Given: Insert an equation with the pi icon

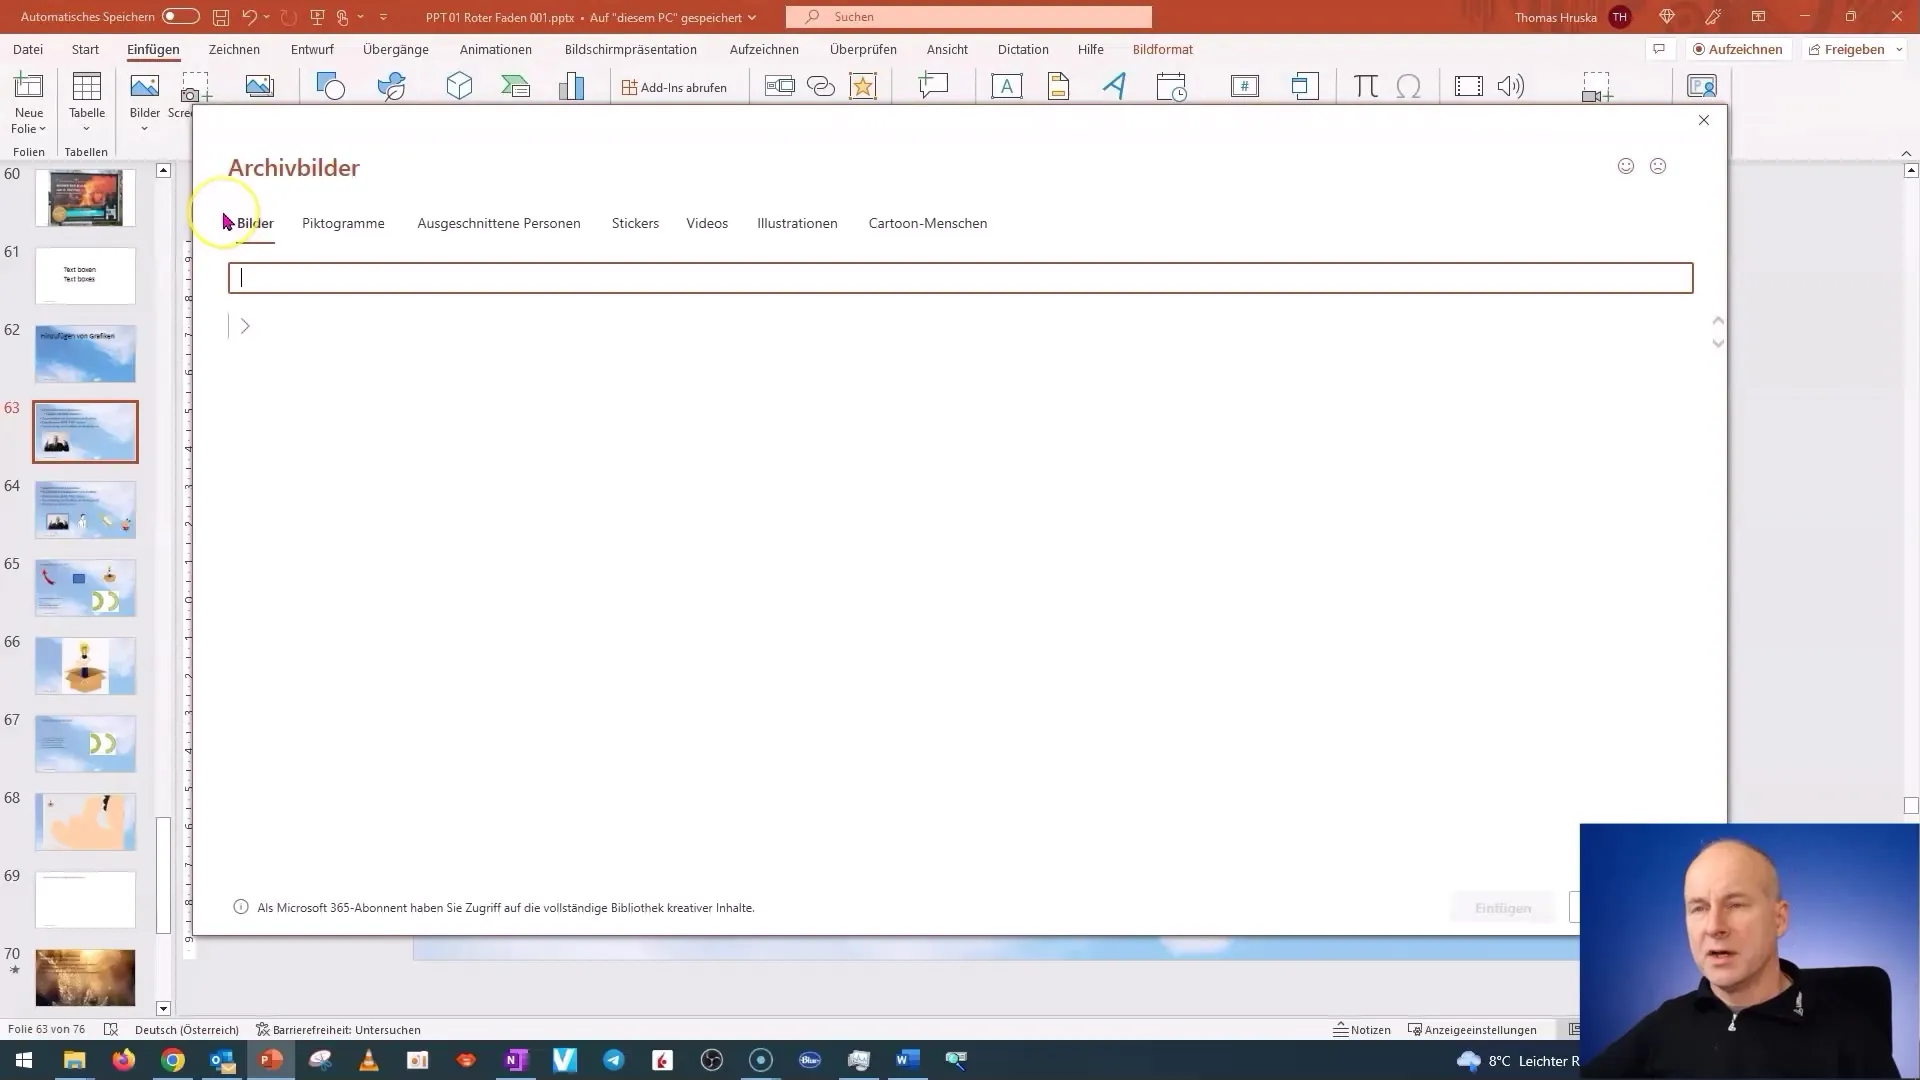Looking at the screenshot, I should pyautogui.click(x=1365, y=87).
